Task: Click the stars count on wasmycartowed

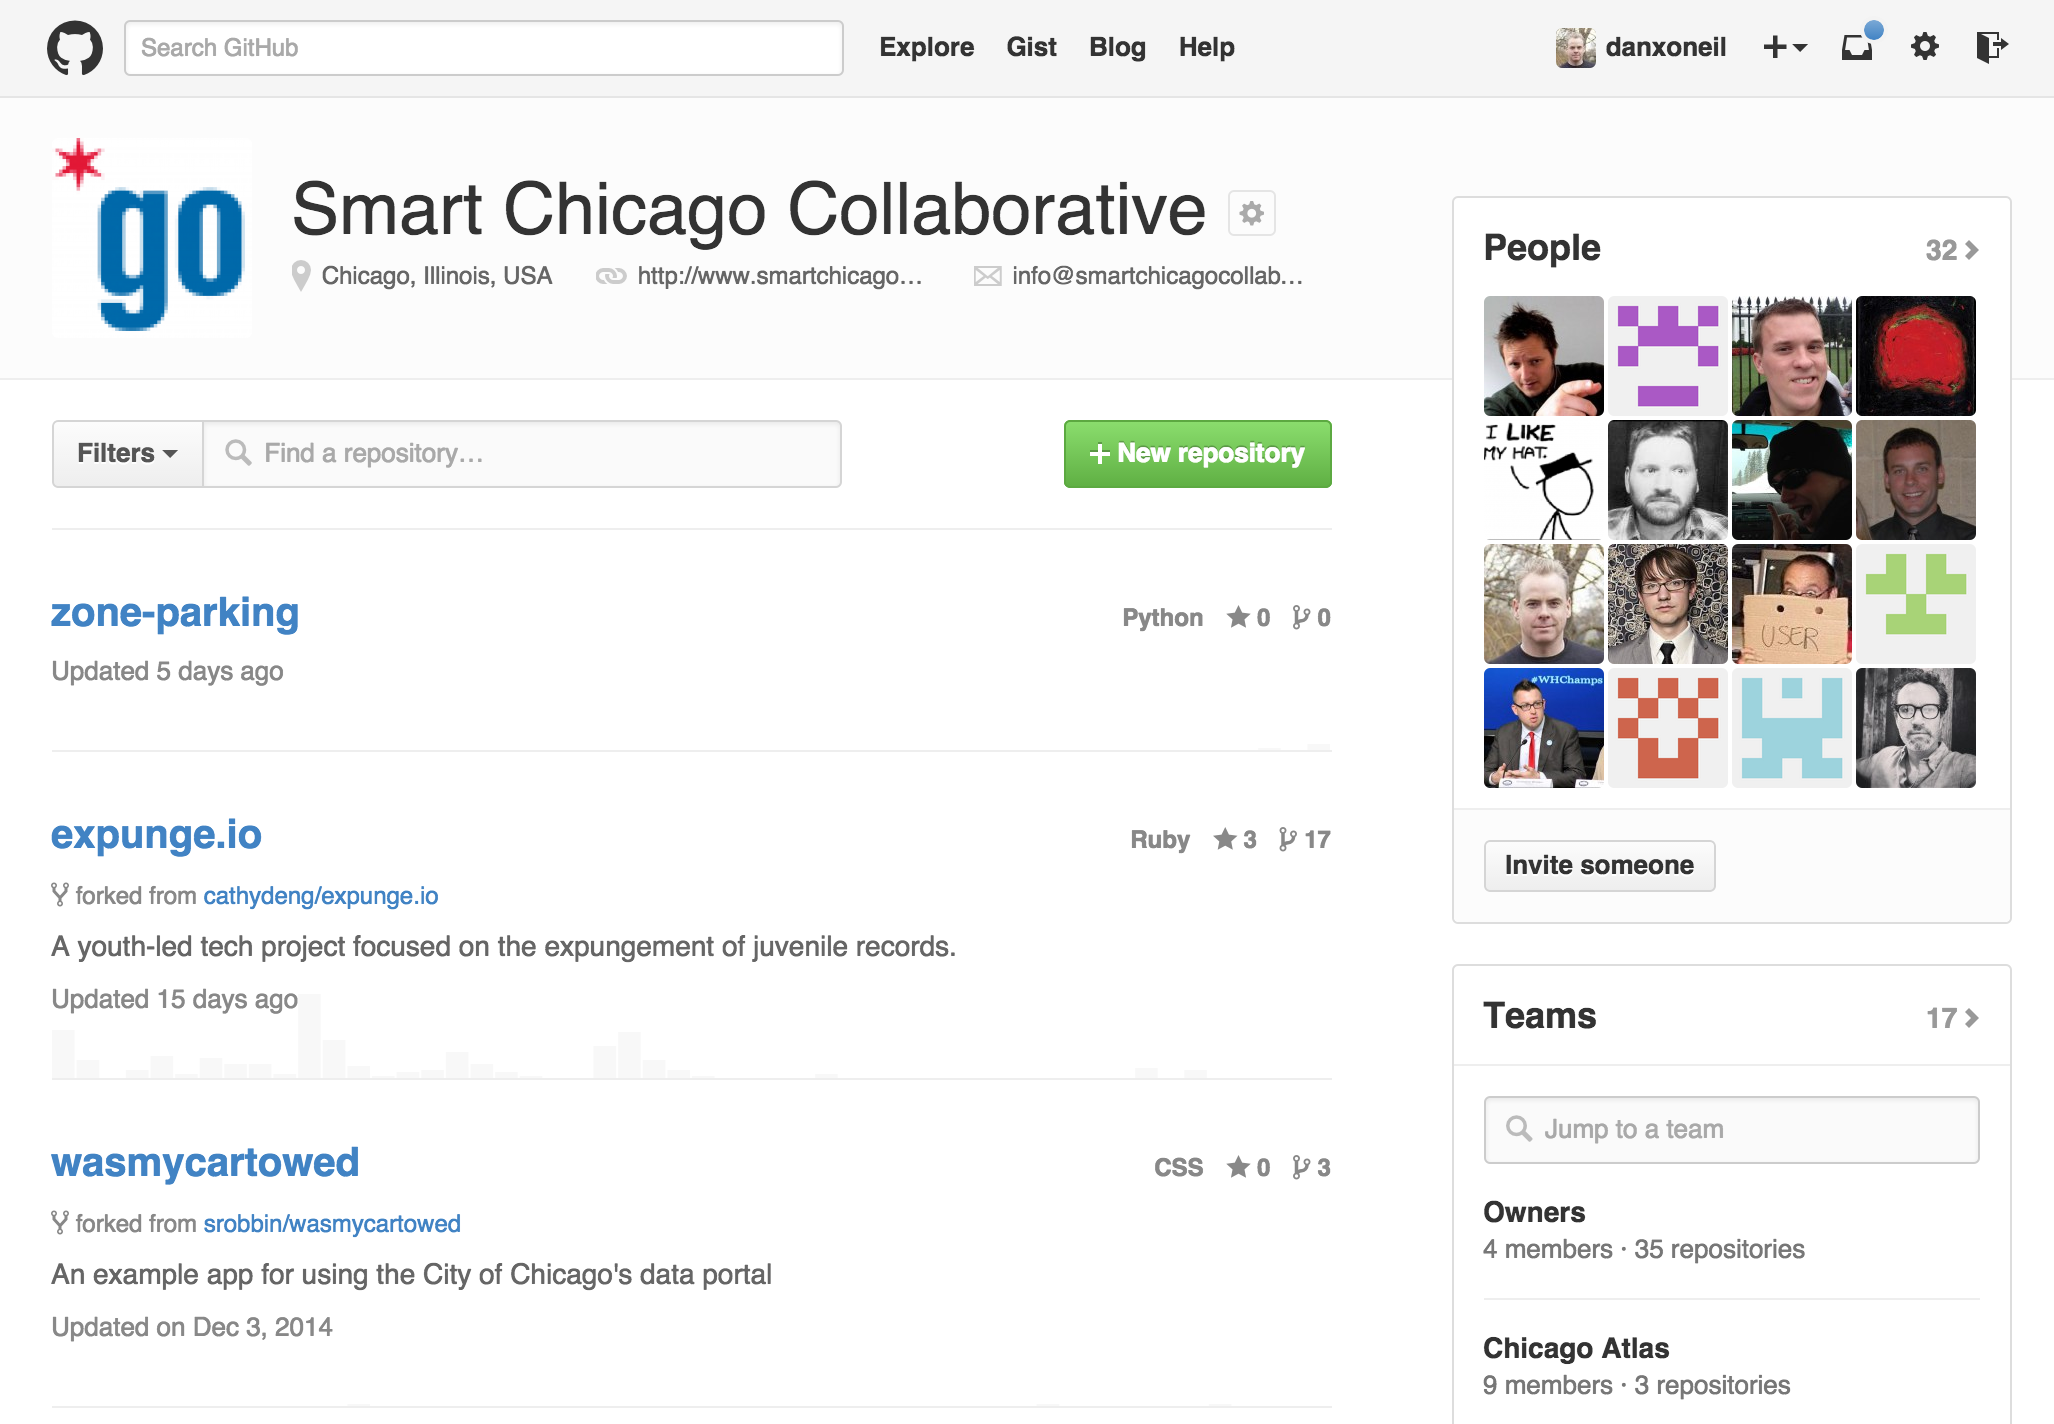Action: (1249, 1168)
